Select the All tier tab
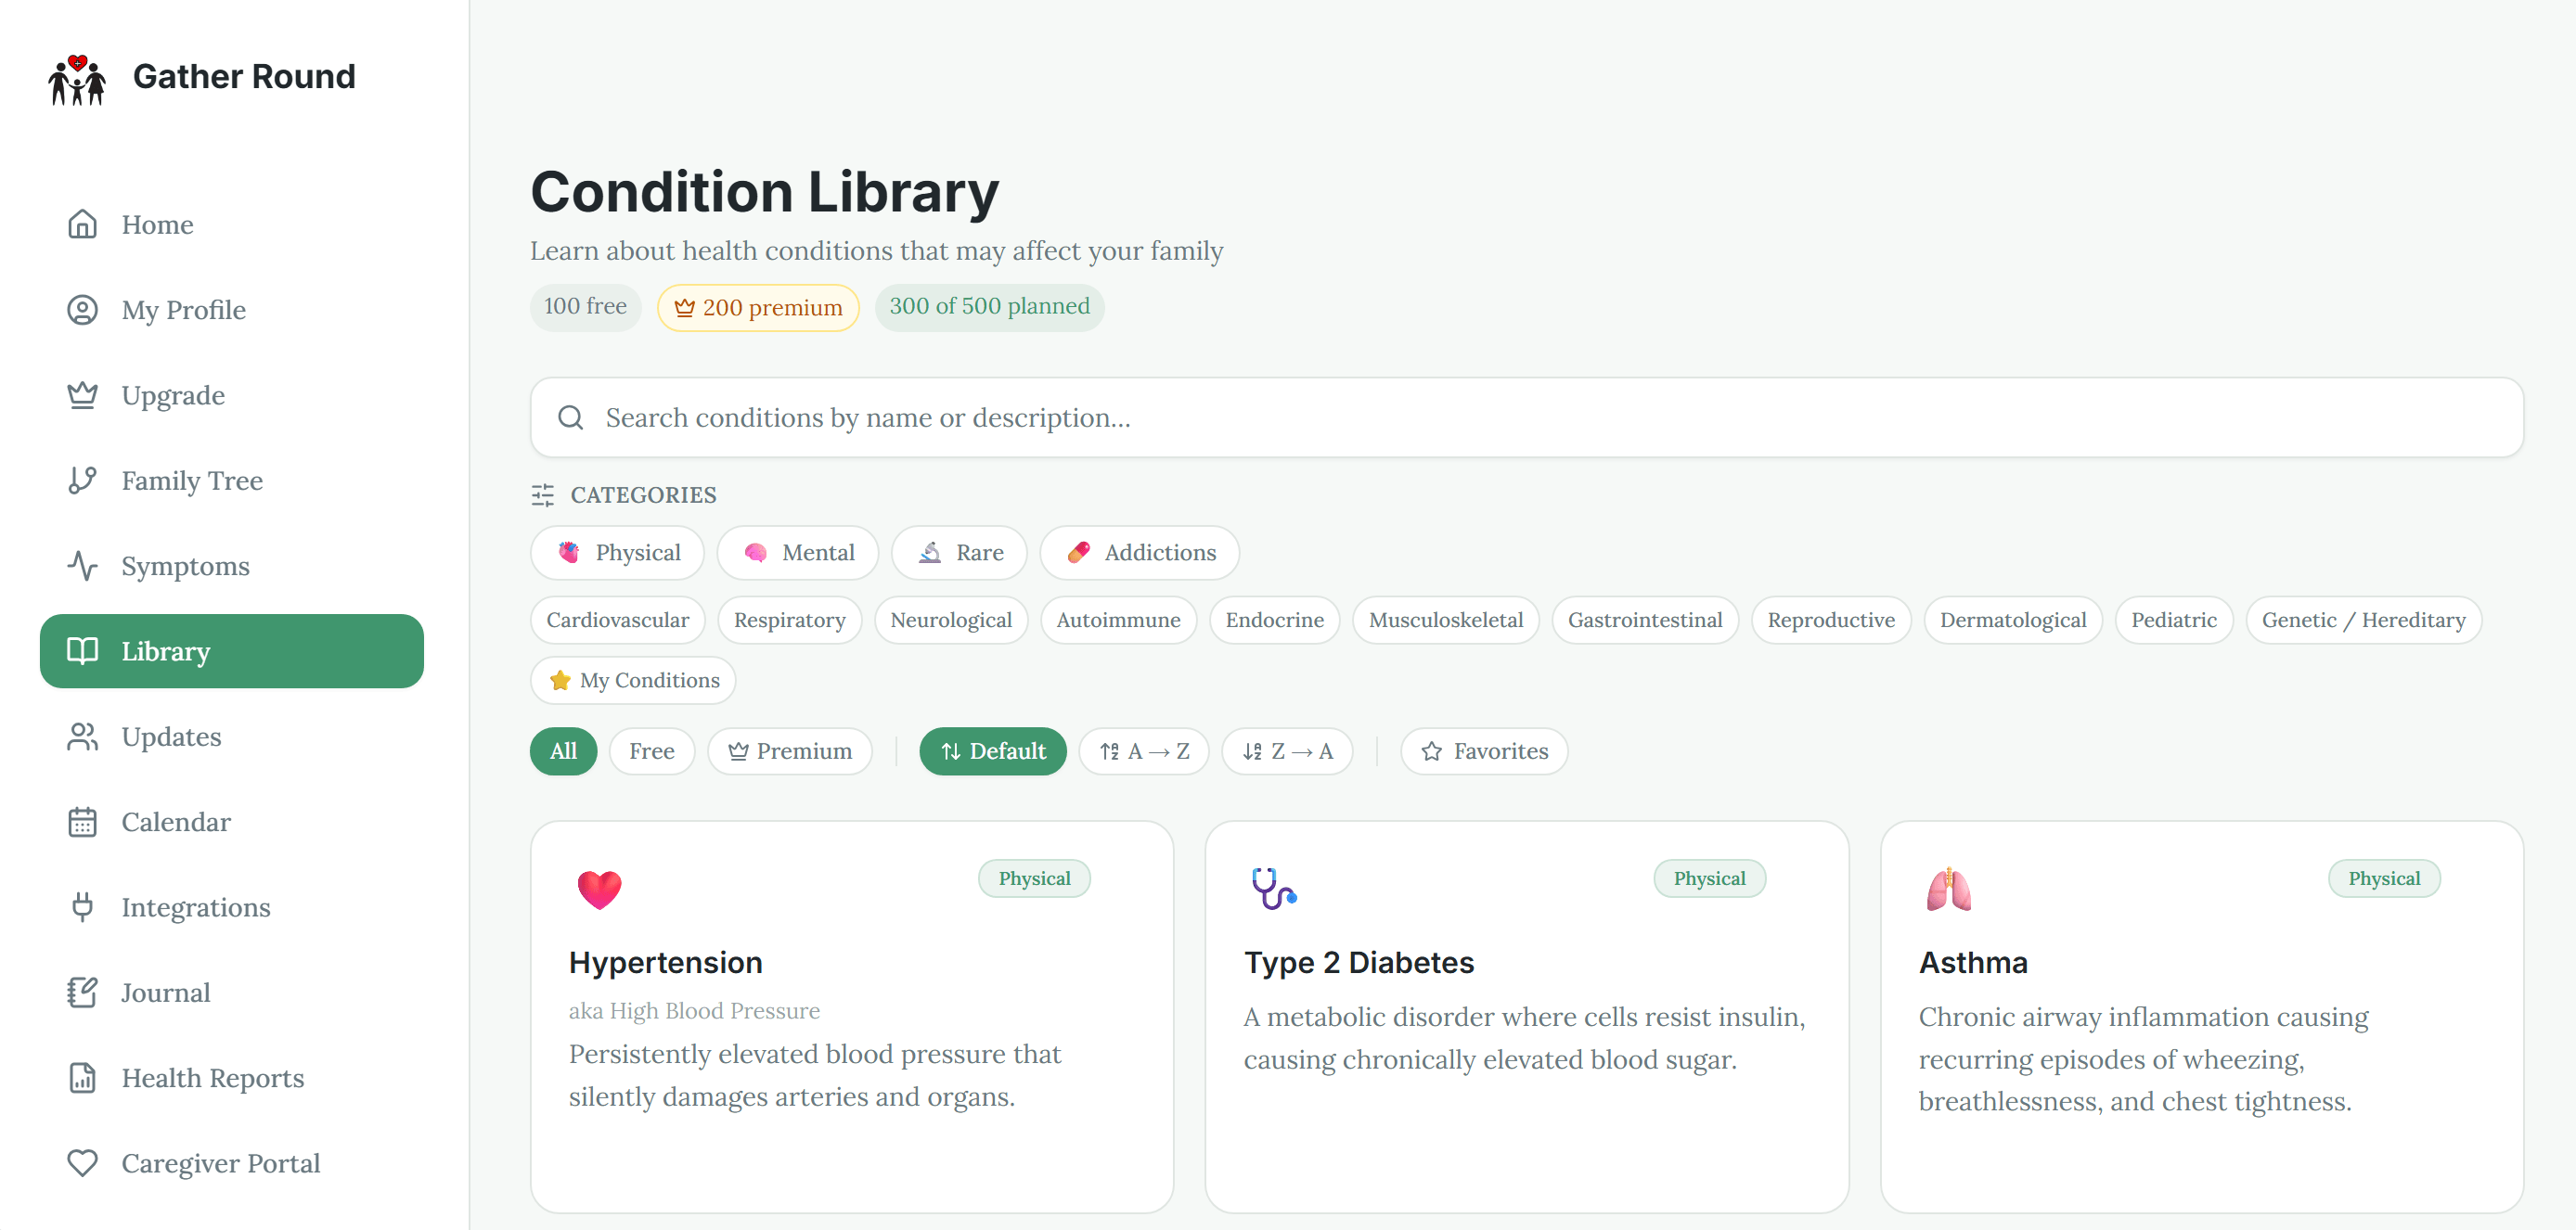This screenshot has height=1230, width=2576. pos(563,751)
